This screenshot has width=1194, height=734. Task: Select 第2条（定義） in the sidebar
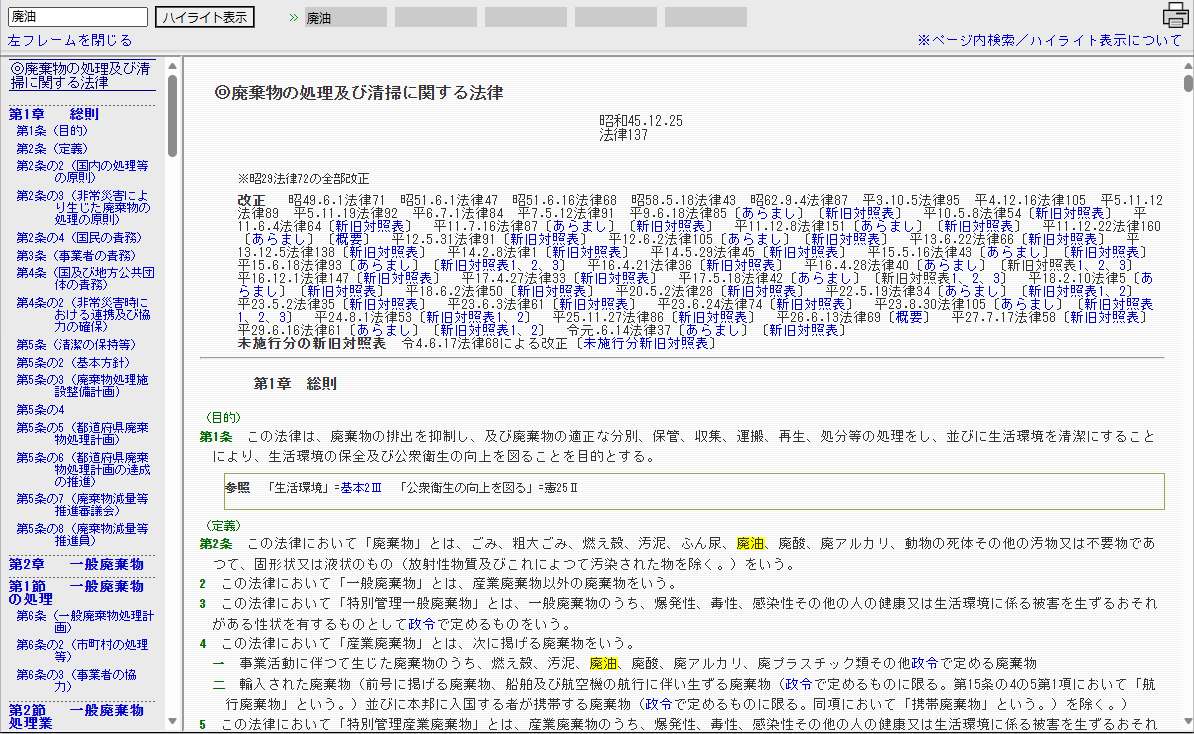coord(52,148)
